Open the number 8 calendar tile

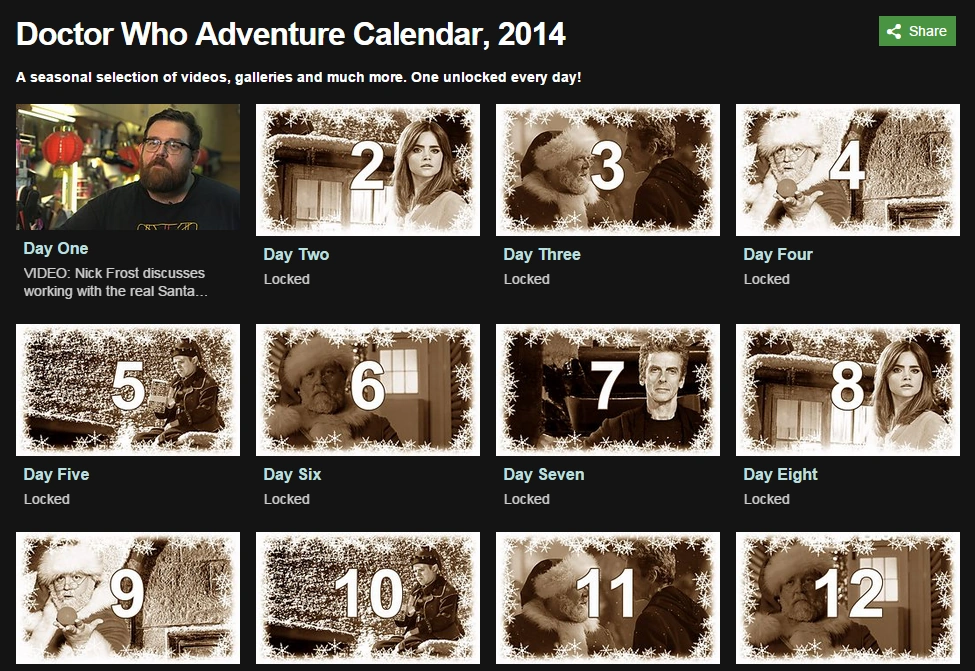848,390
